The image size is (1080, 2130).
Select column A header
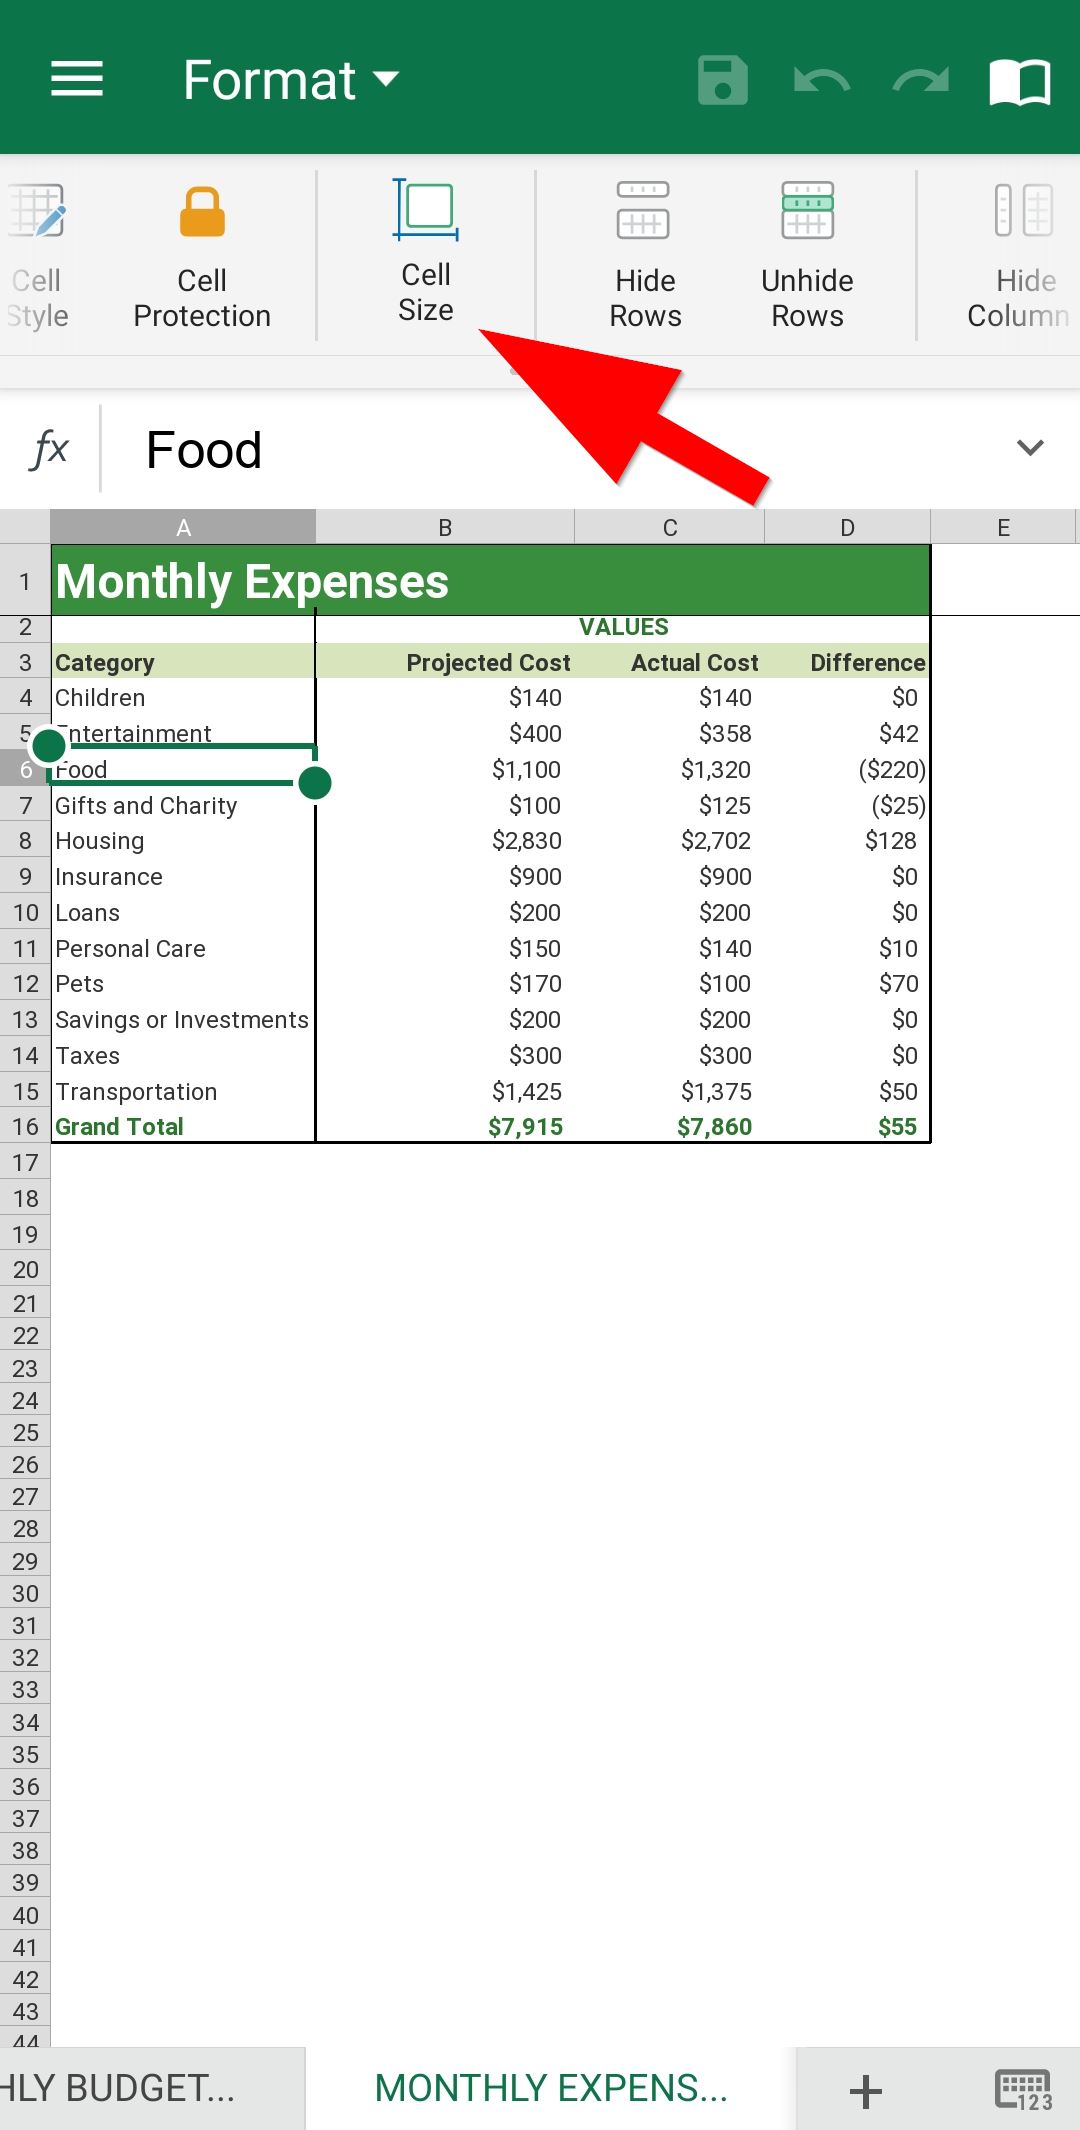[183, 527]
